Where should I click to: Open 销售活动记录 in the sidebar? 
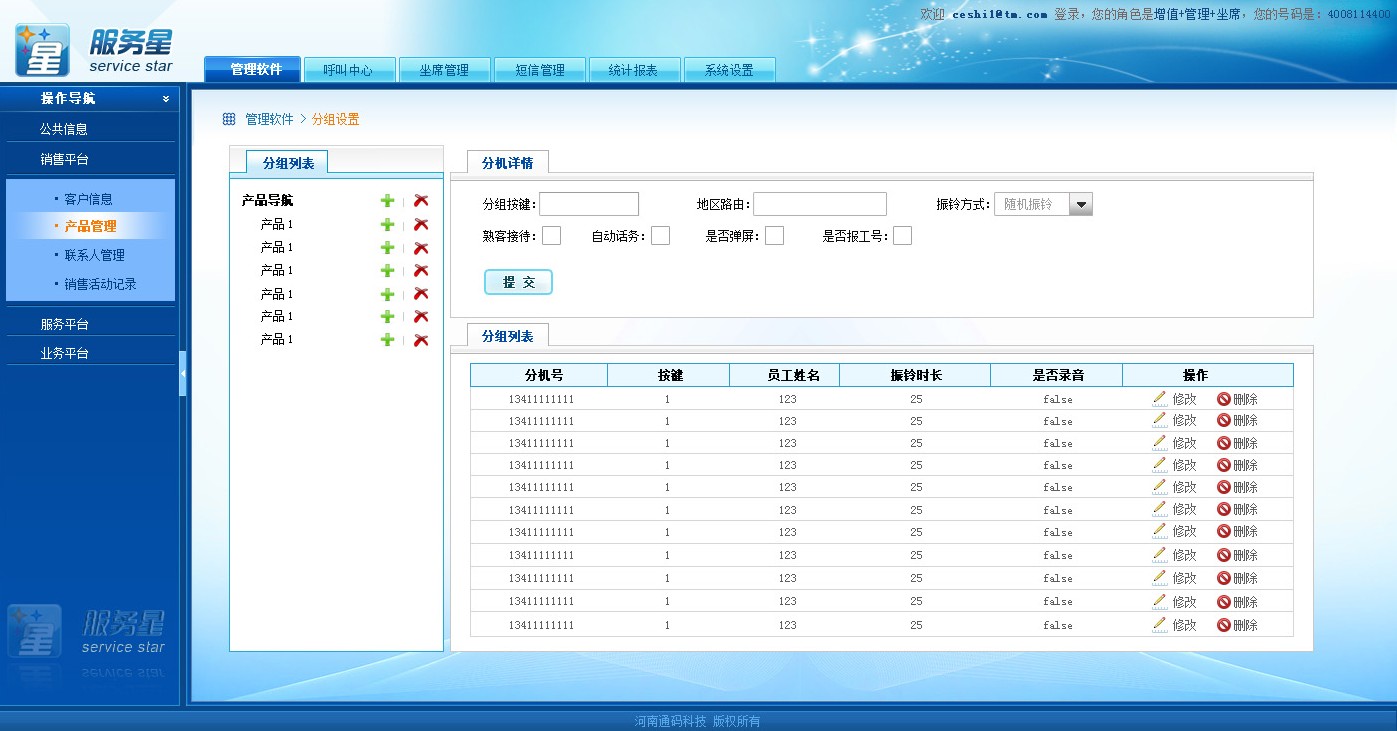(x=101, y=284)
